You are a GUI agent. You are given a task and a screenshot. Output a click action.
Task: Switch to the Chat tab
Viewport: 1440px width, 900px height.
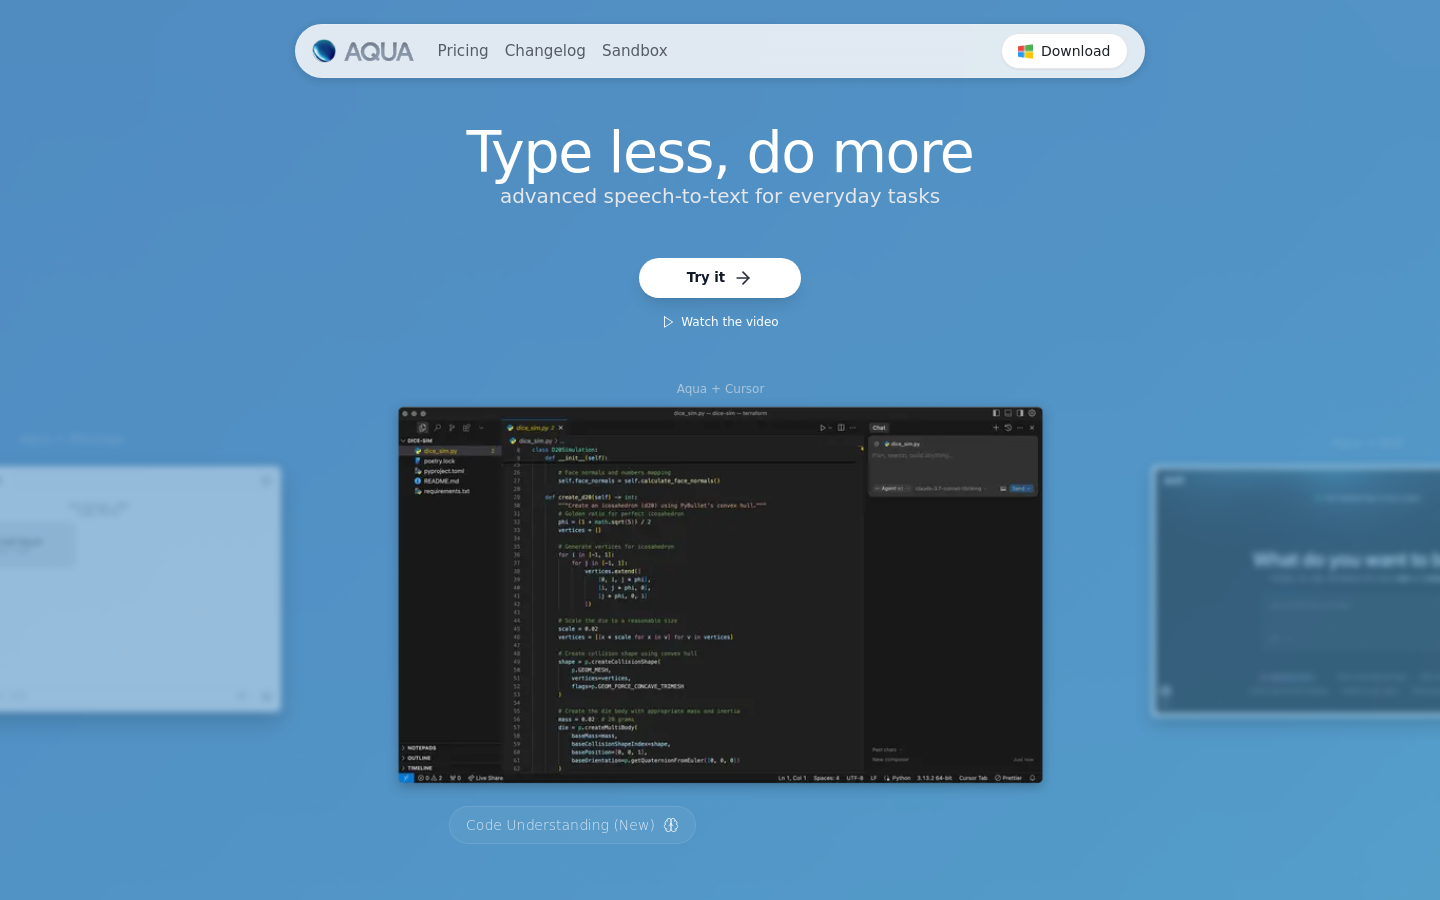pyautogui.click(x=879, y=428)
